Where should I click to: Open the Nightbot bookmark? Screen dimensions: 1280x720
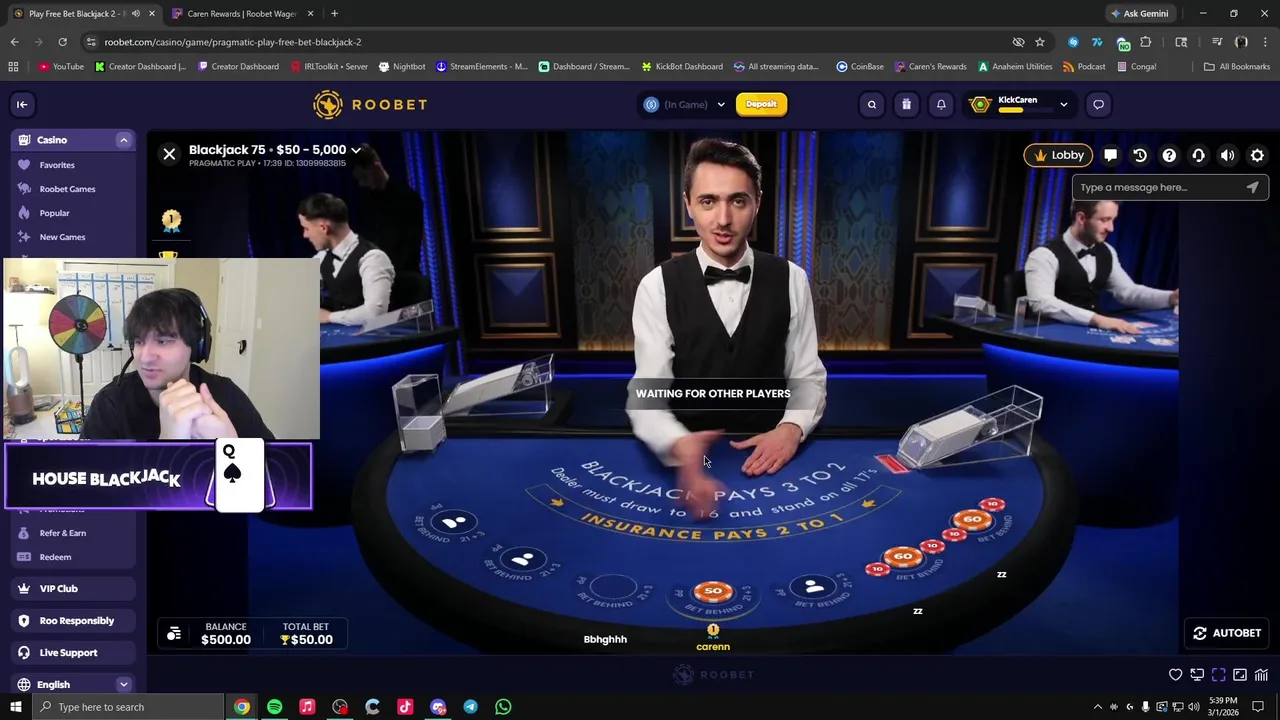pos(402,67)
